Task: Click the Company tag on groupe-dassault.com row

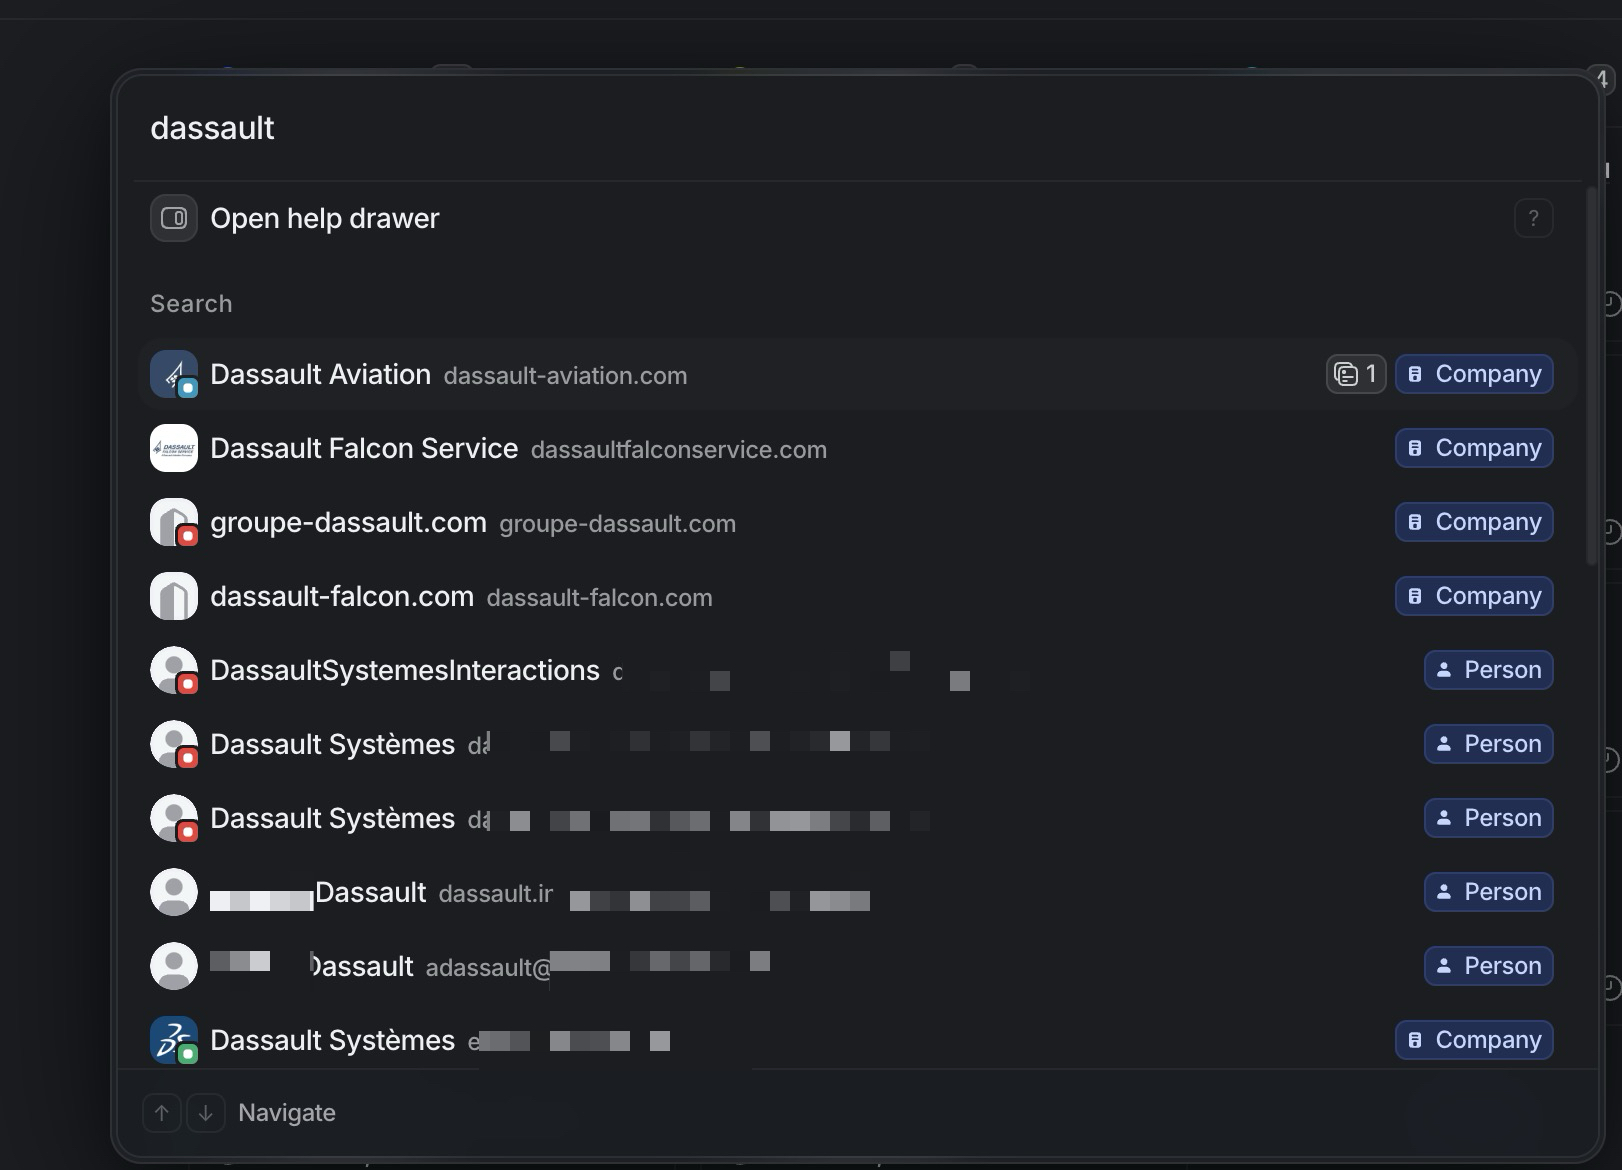Action: point(1474,522)
